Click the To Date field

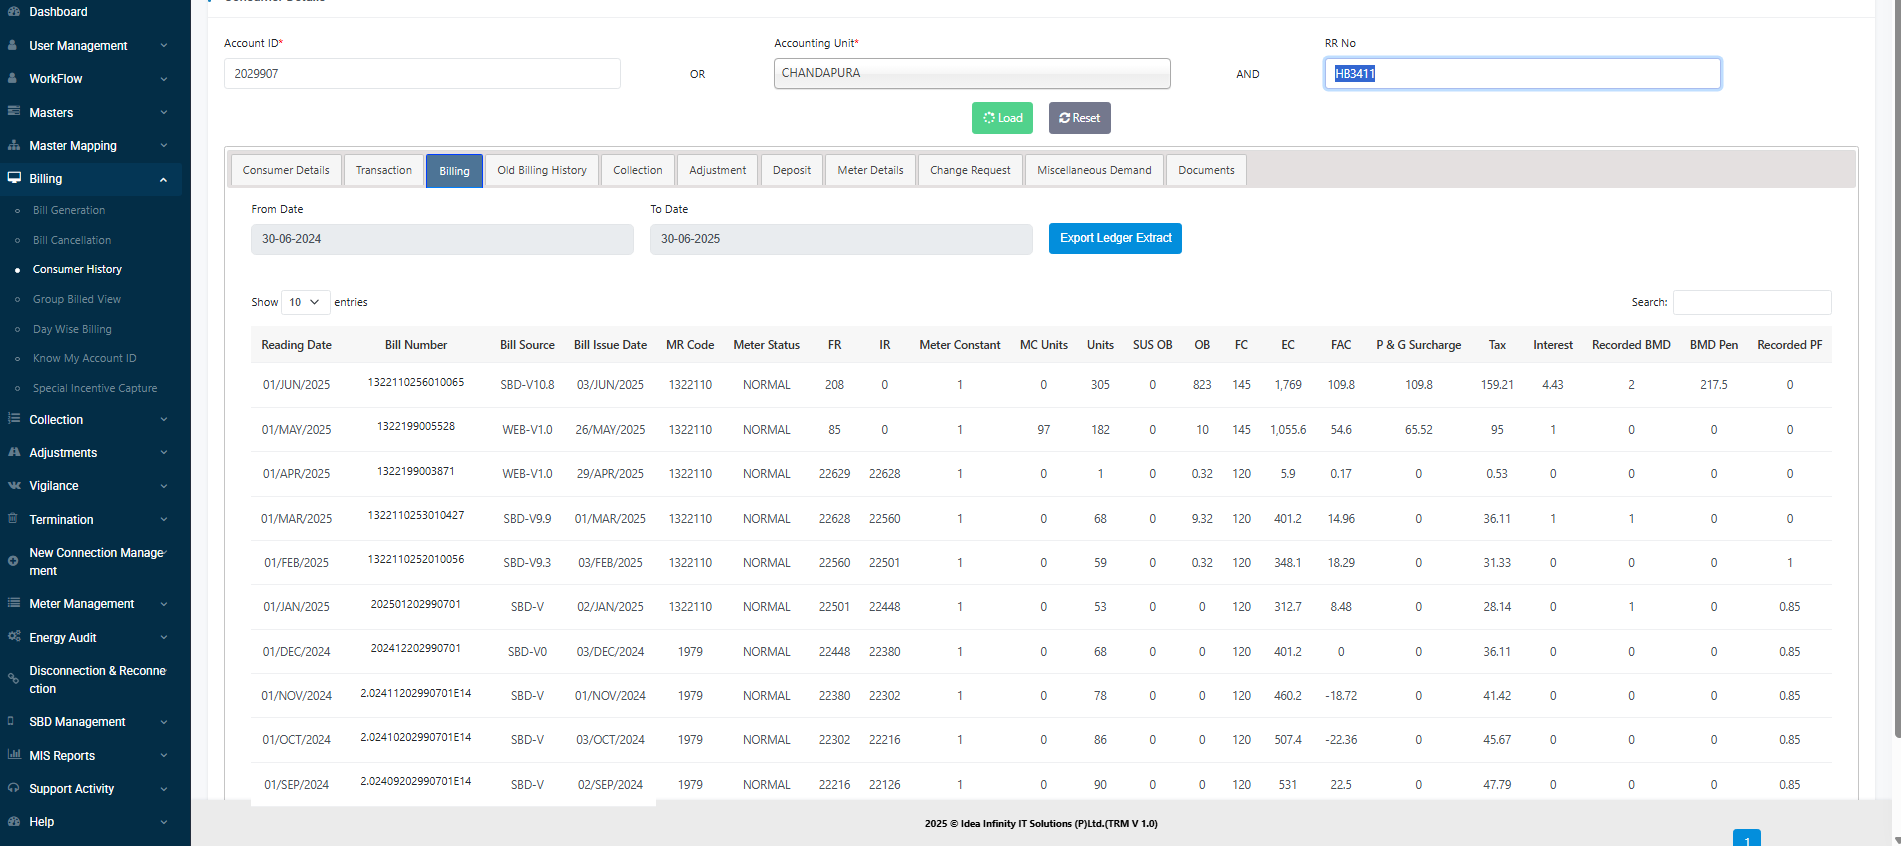click(841, 239)
